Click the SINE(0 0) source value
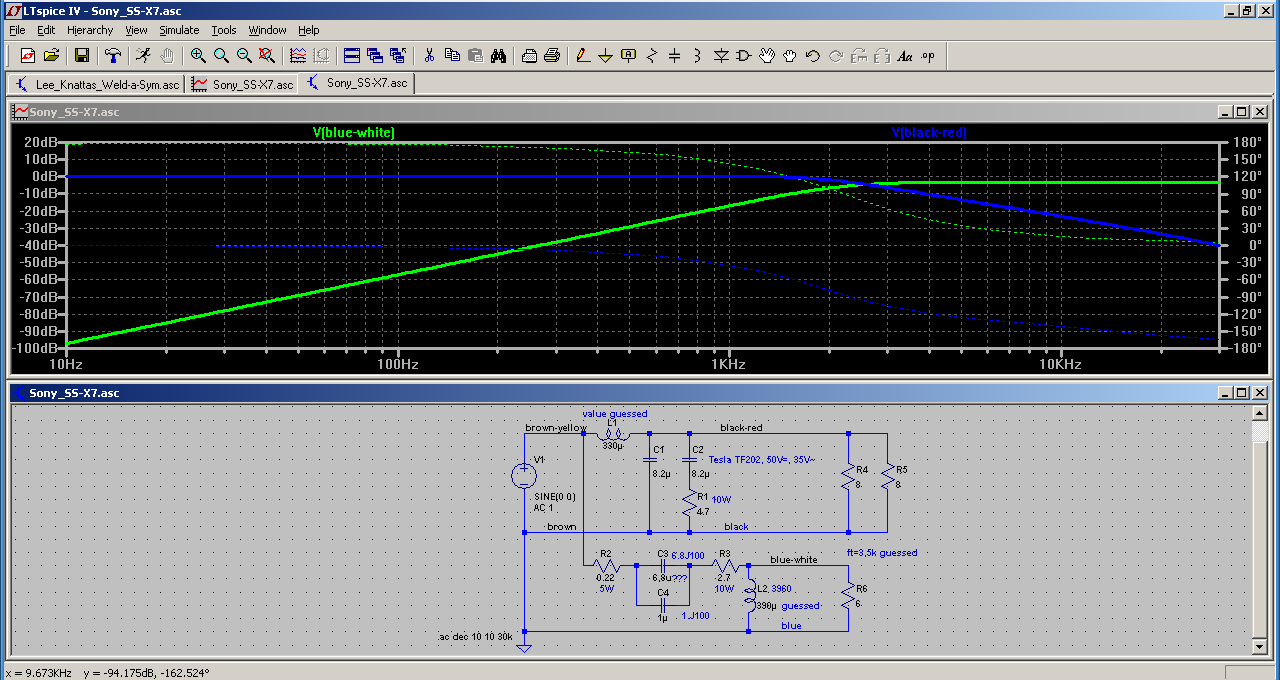The width and height of the screenshot is (1280, 680). pyautogui.click(x=554, y=497)
